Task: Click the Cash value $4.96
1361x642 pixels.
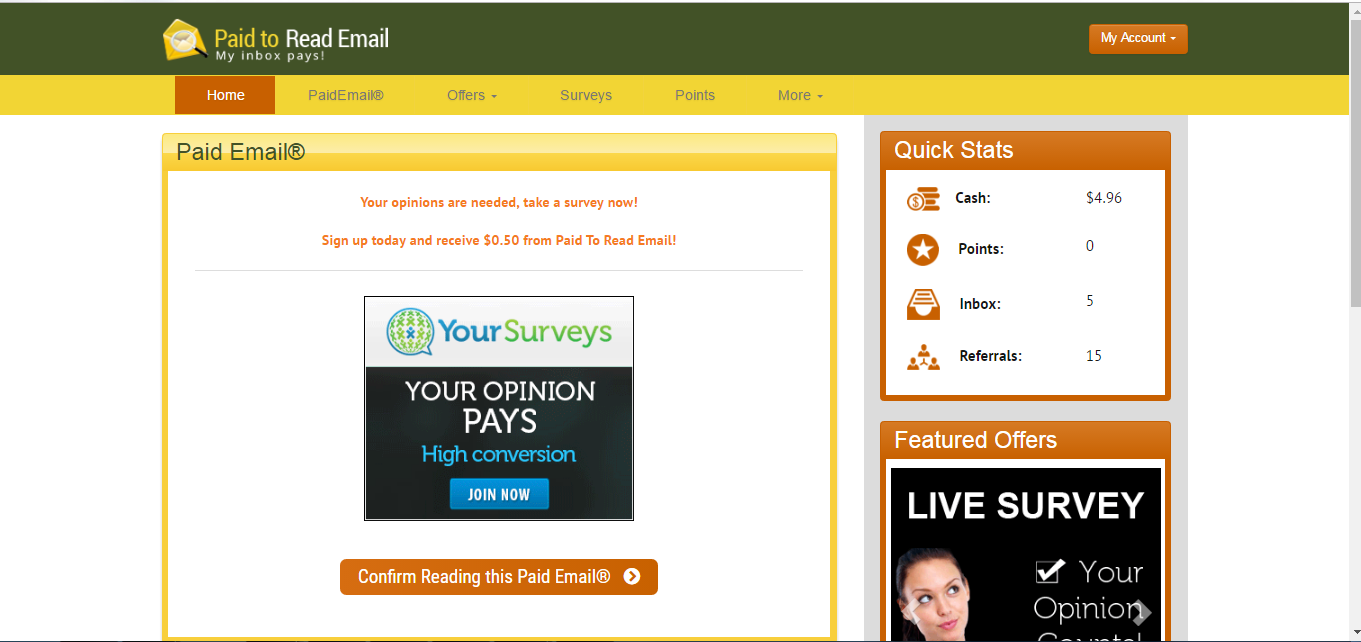Action: pyautogui.click(x=1104, y=198)
